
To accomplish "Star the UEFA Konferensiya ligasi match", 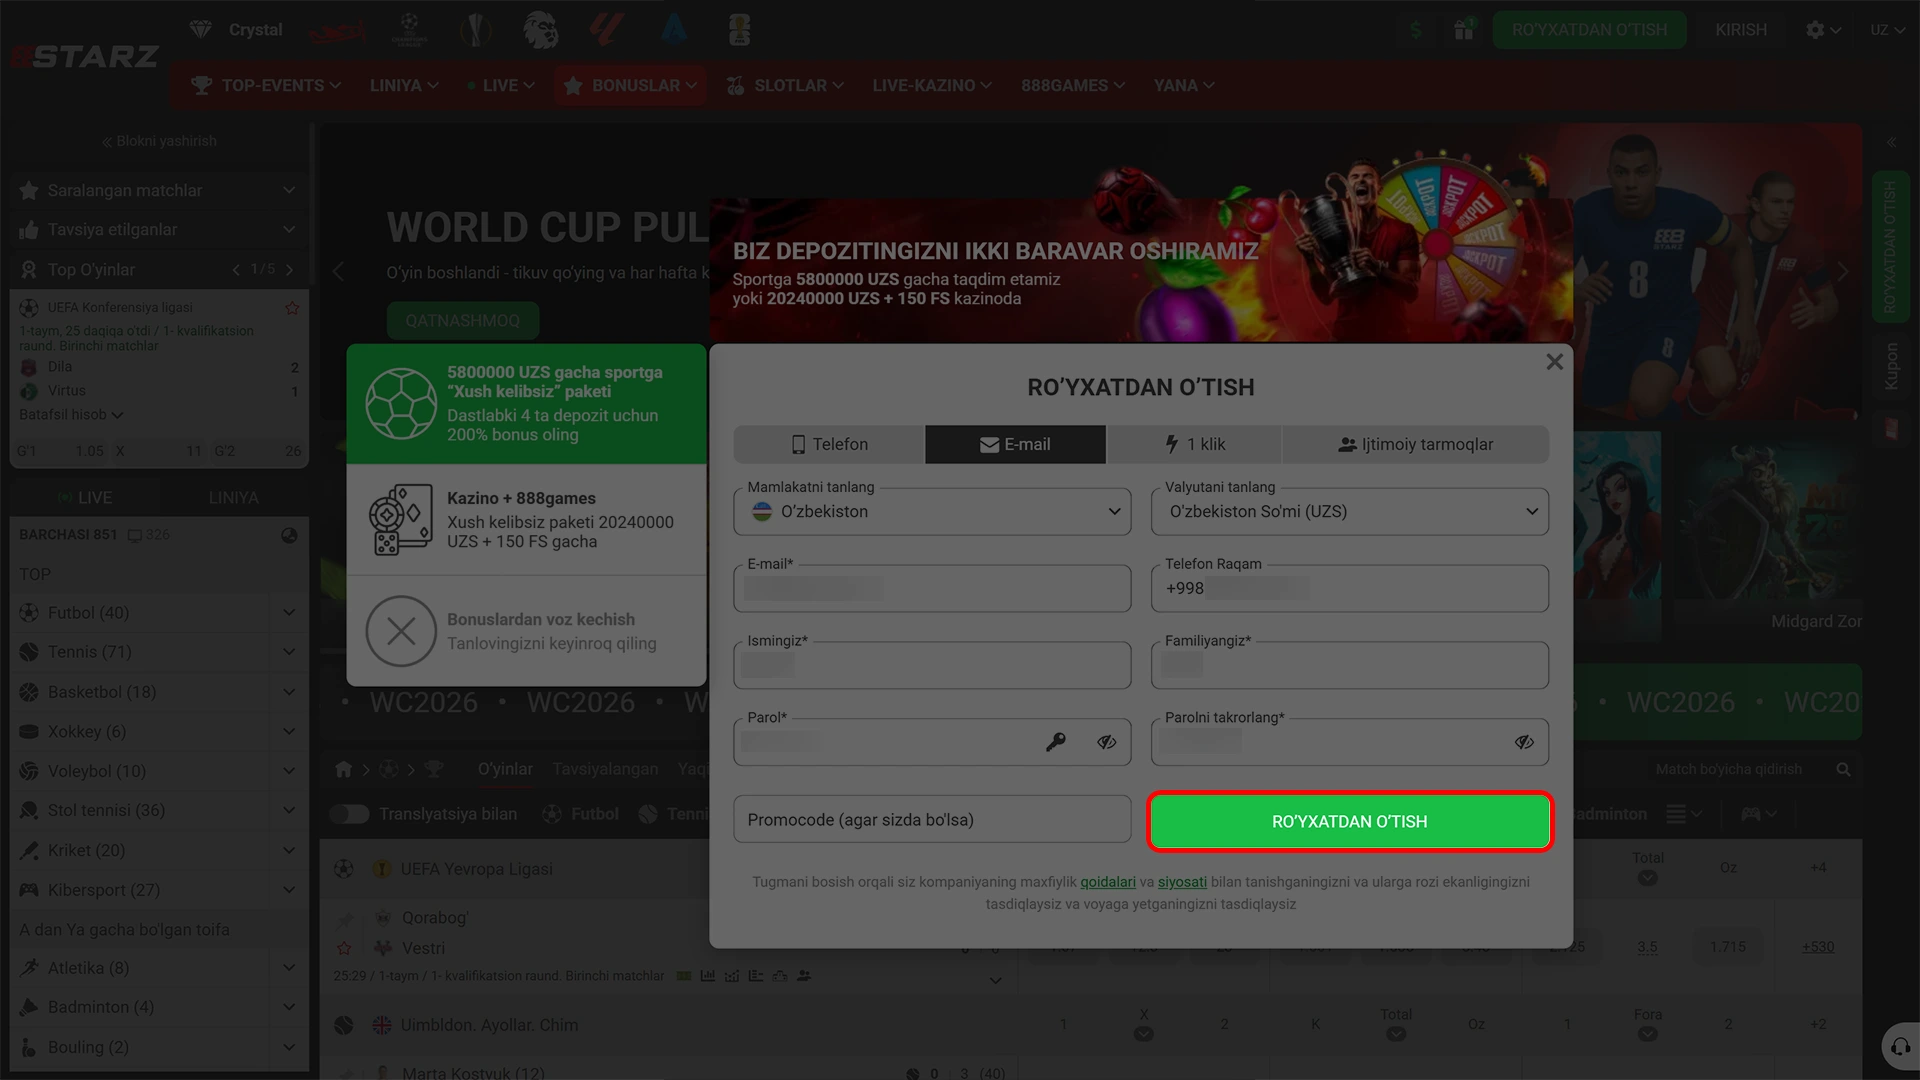I will (292, 308).
